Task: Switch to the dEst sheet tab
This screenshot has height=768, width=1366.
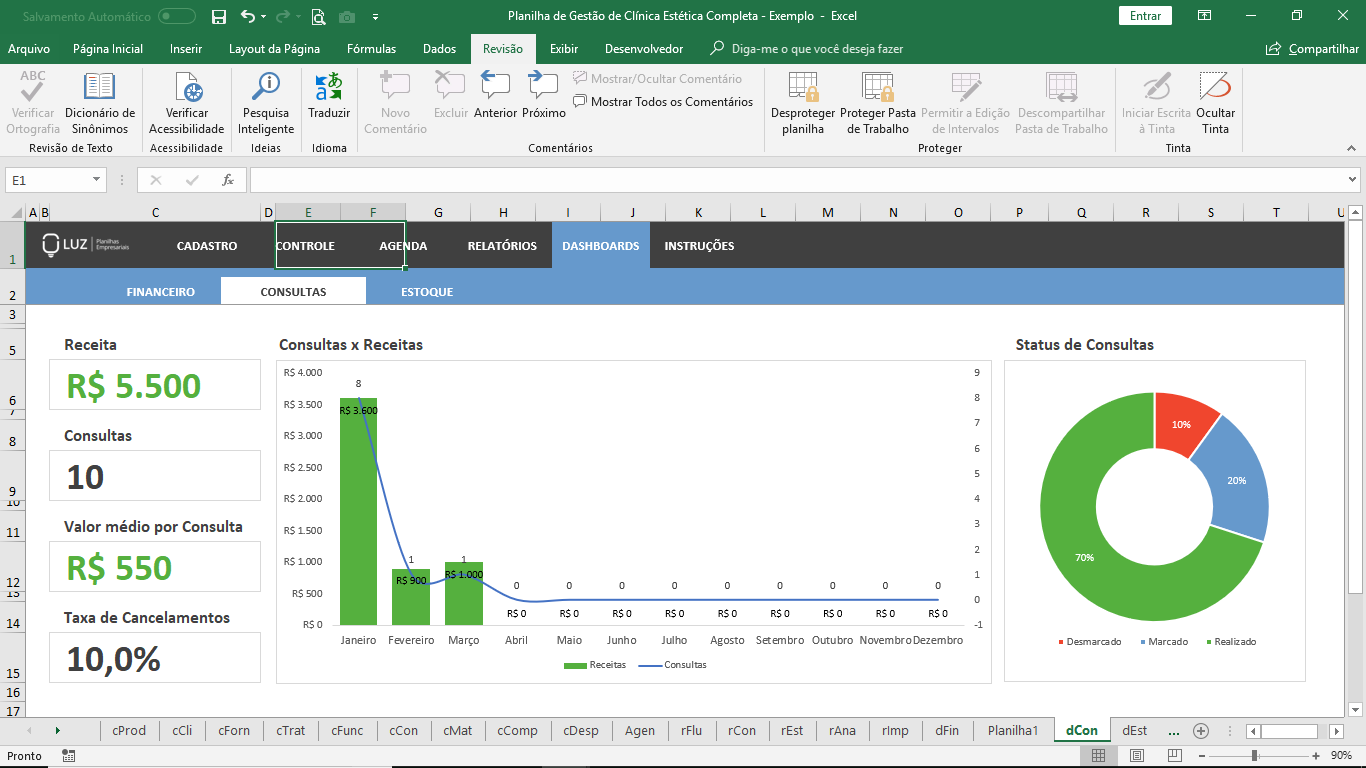Action: tap(1134, 730)
